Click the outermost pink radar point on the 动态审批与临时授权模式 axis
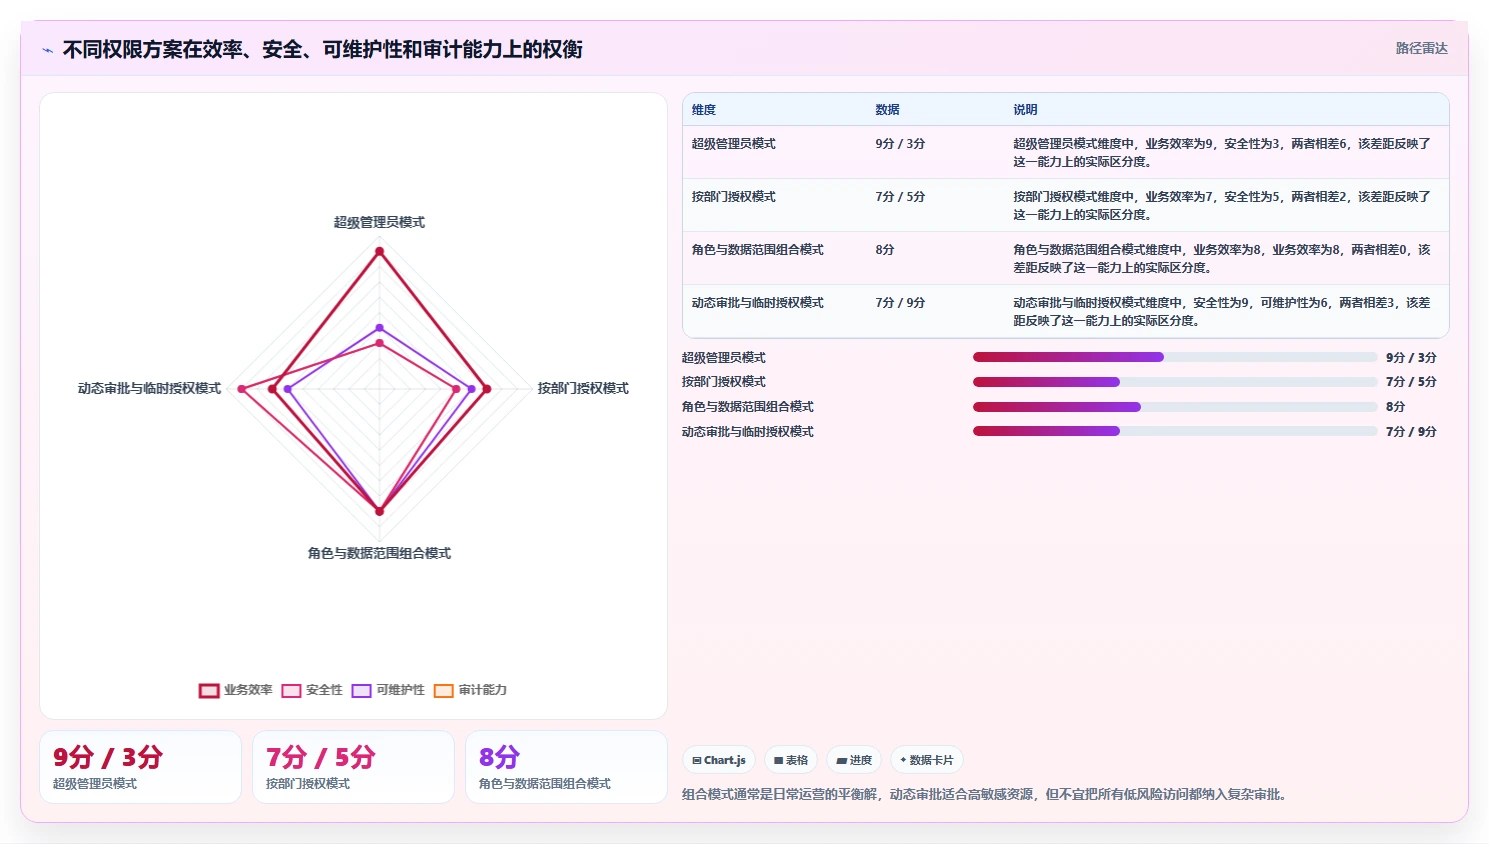This screenshot has width=1489, height=844. pyautogui.click(x=241, y=389)
